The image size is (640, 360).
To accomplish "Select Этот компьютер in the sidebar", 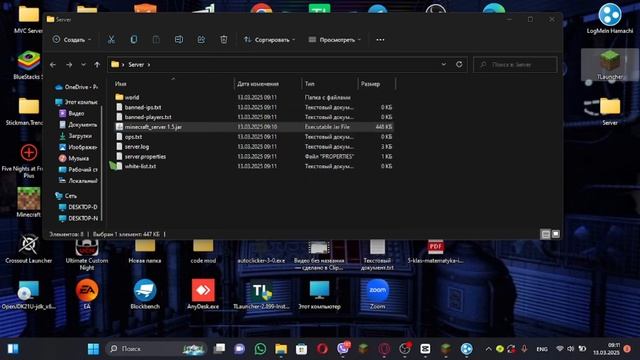I will pos(76,102).
